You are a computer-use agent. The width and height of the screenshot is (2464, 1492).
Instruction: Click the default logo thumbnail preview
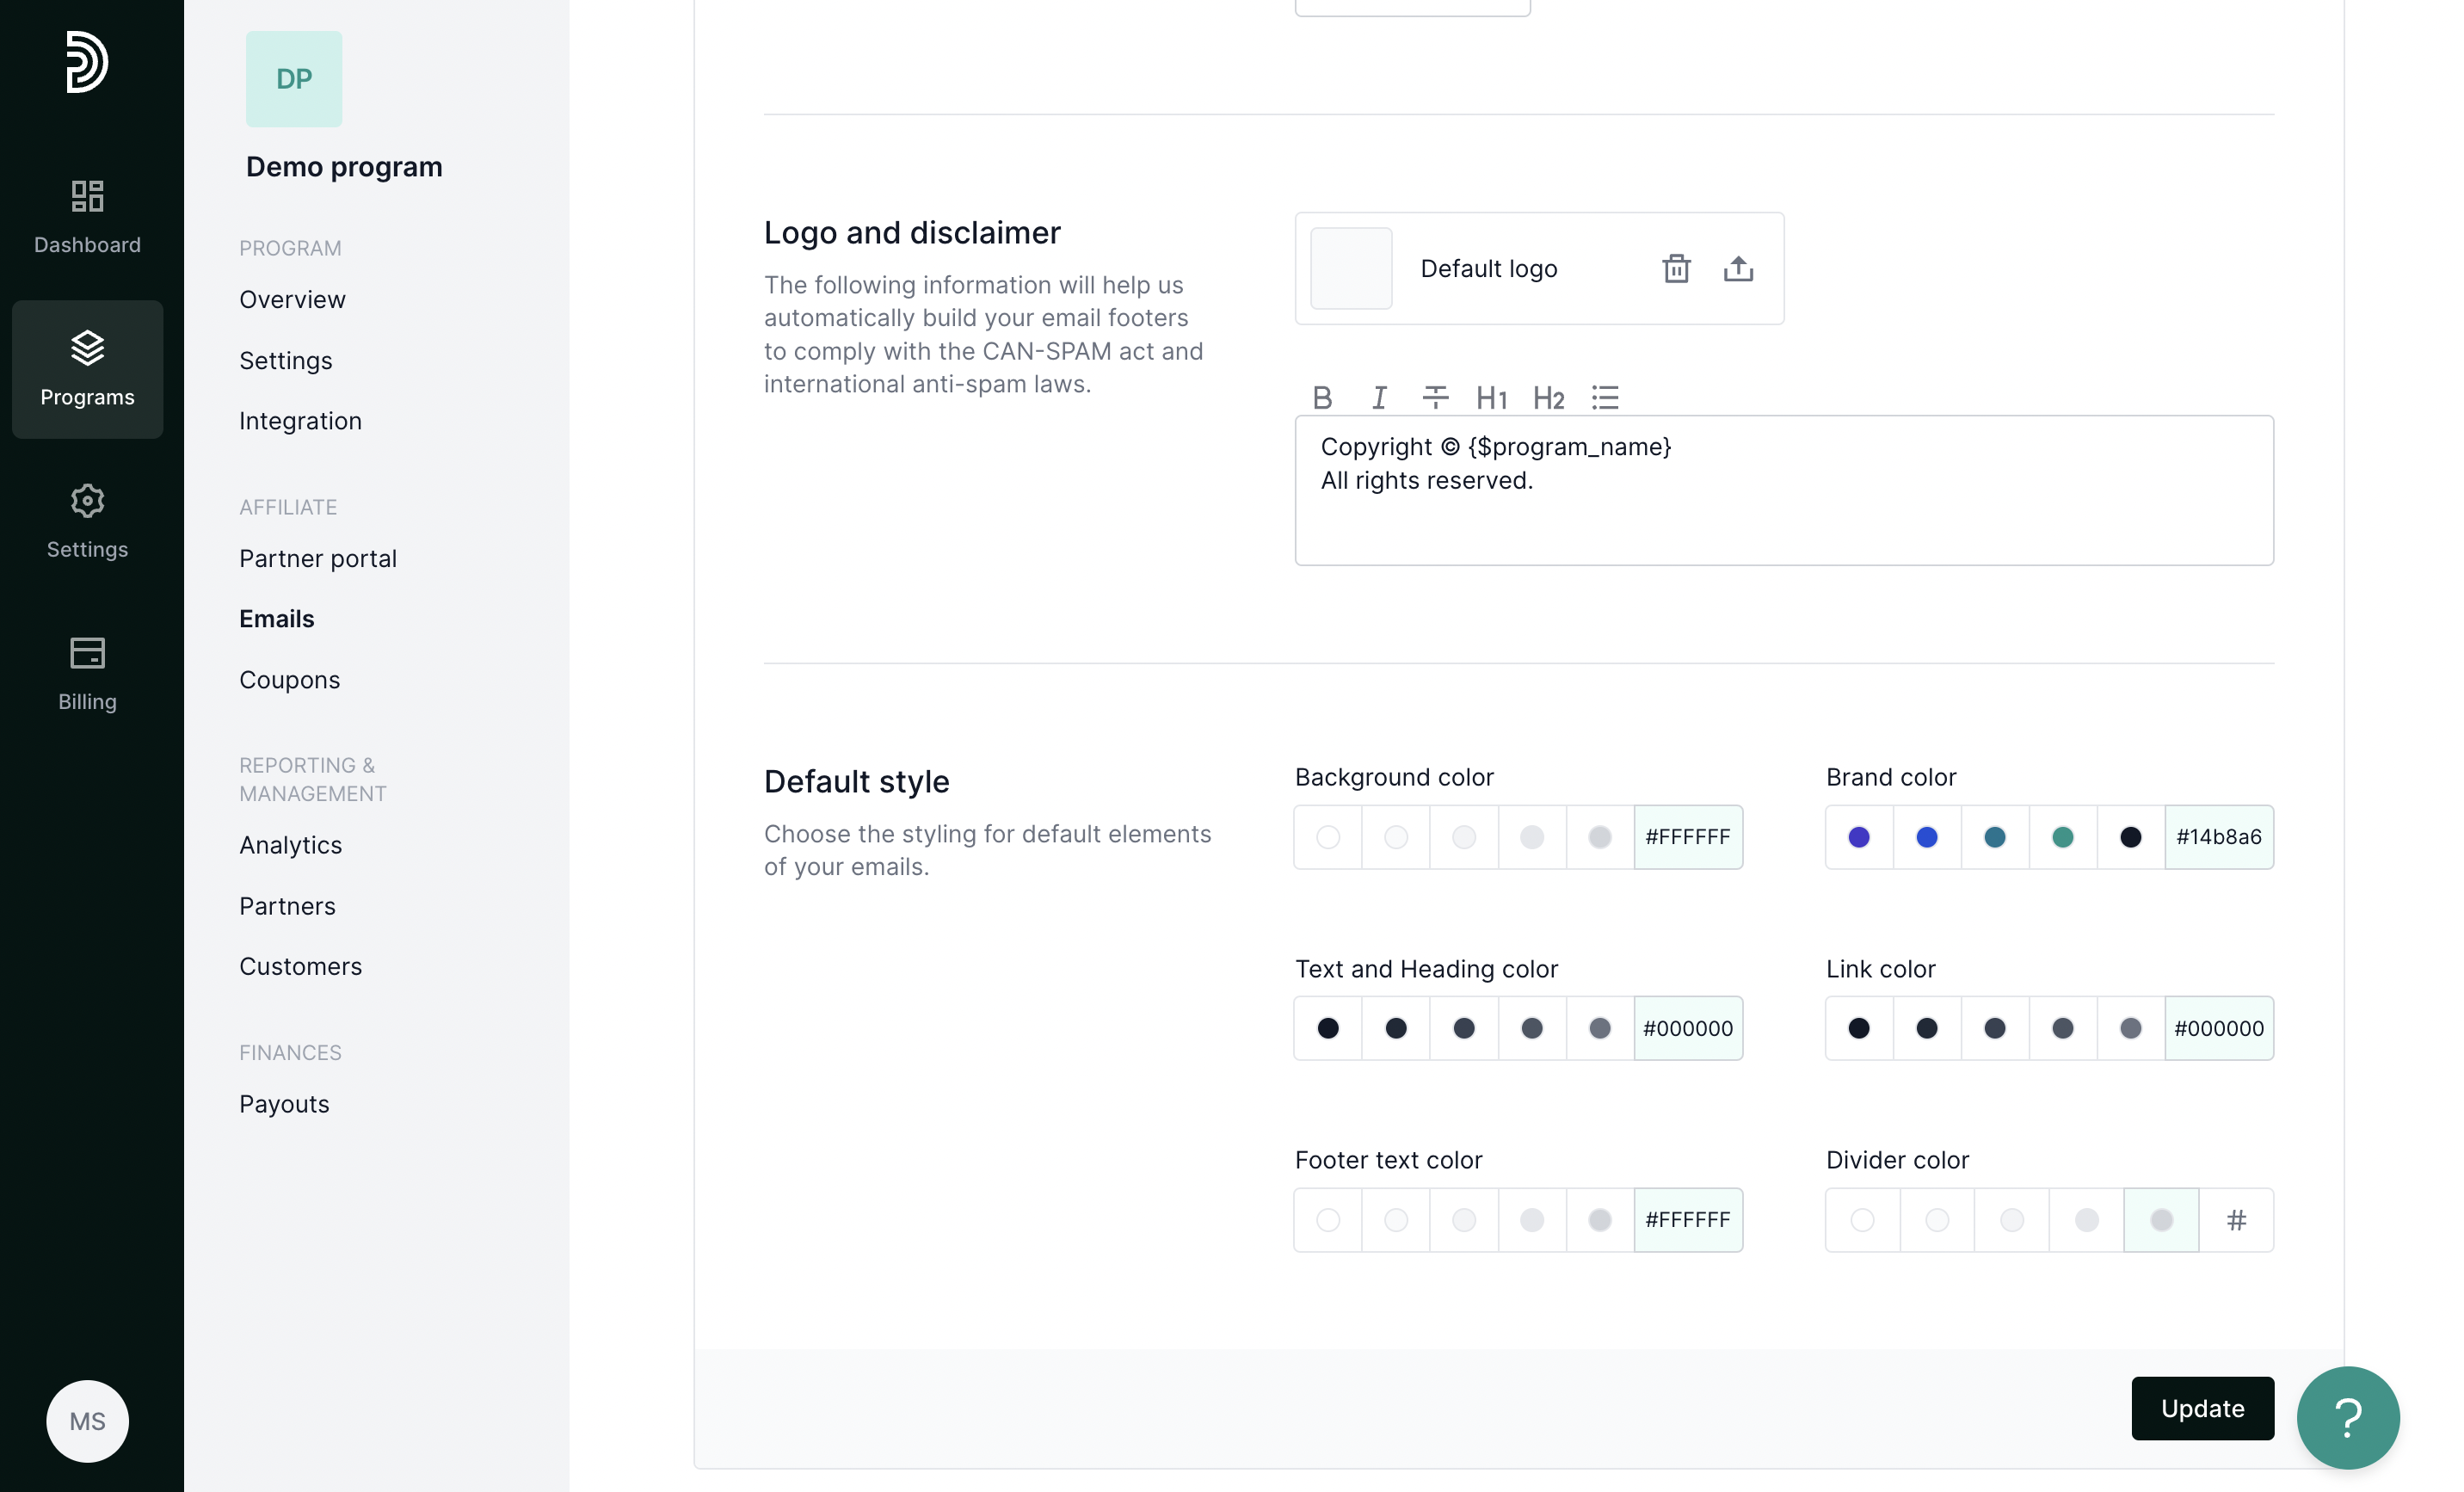(1350, 268)
